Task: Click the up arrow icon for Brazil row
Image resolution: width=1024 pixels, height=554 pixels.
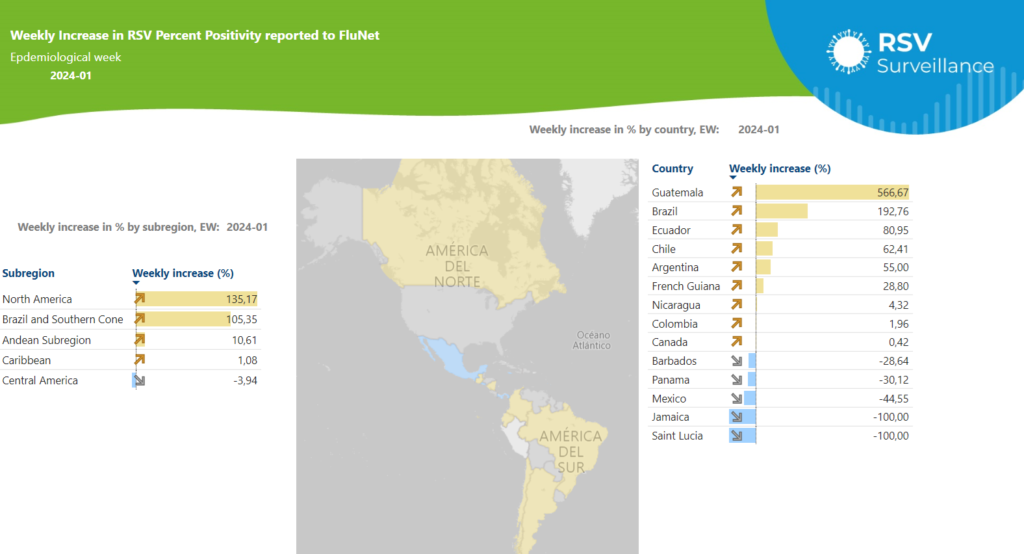Action: (737, 211)
